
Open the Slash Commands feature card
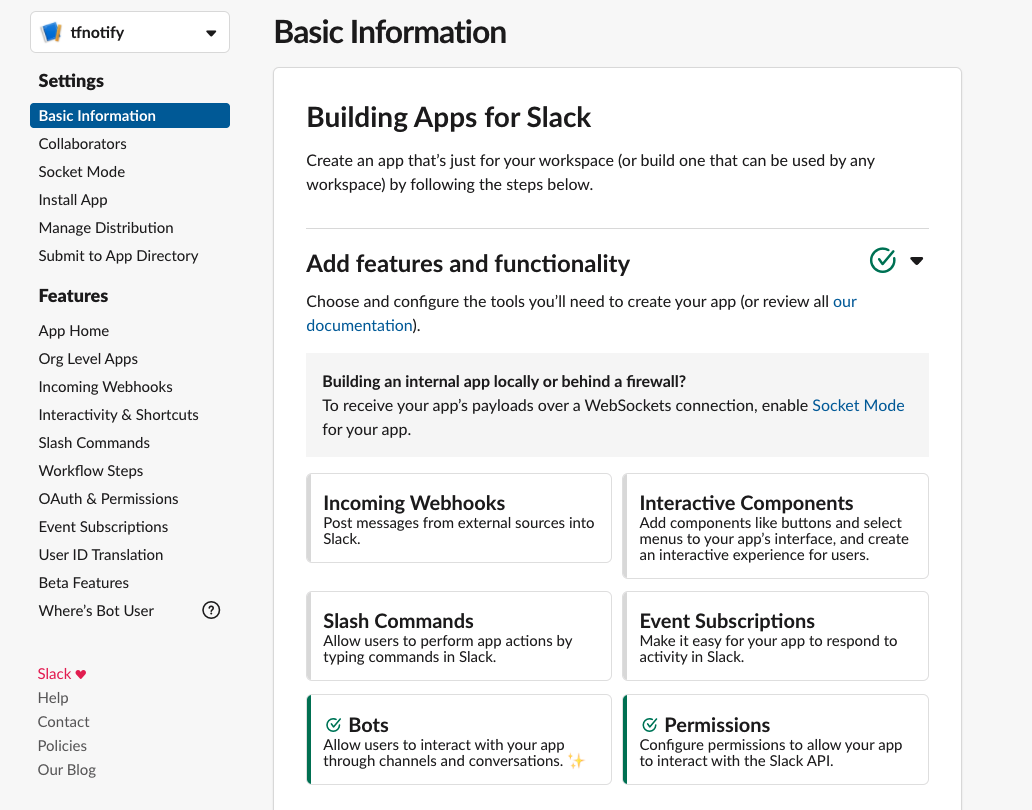(x=459, y=636)
